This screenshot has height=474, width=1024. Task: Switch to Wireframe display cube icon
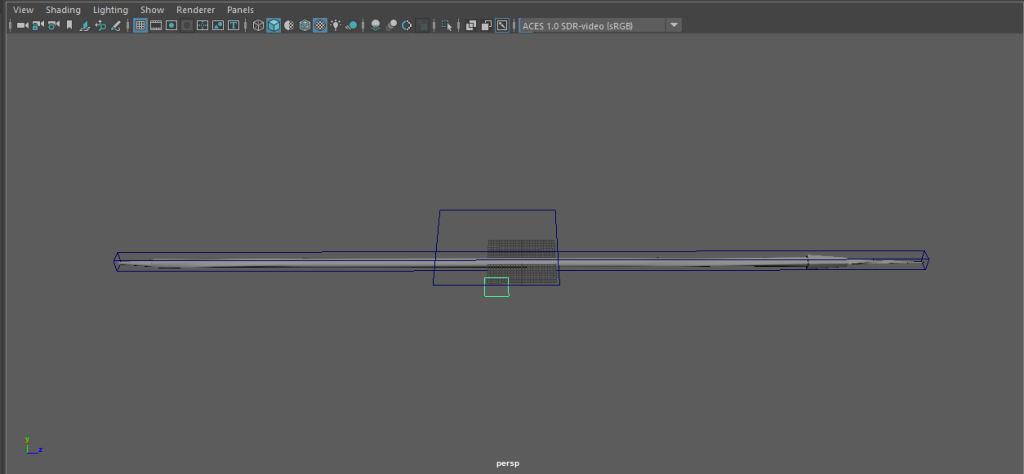tap(258, 25)
